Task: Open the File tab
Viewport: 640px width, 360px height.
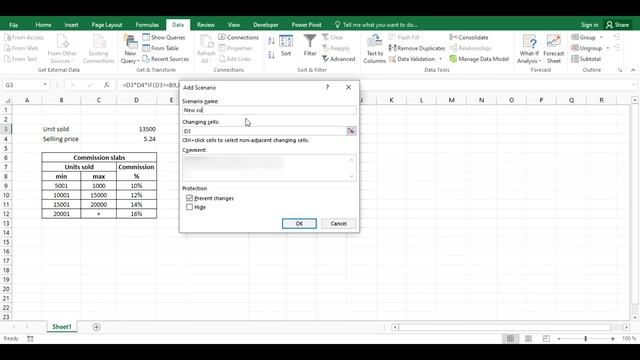Action: click(13, 25)
